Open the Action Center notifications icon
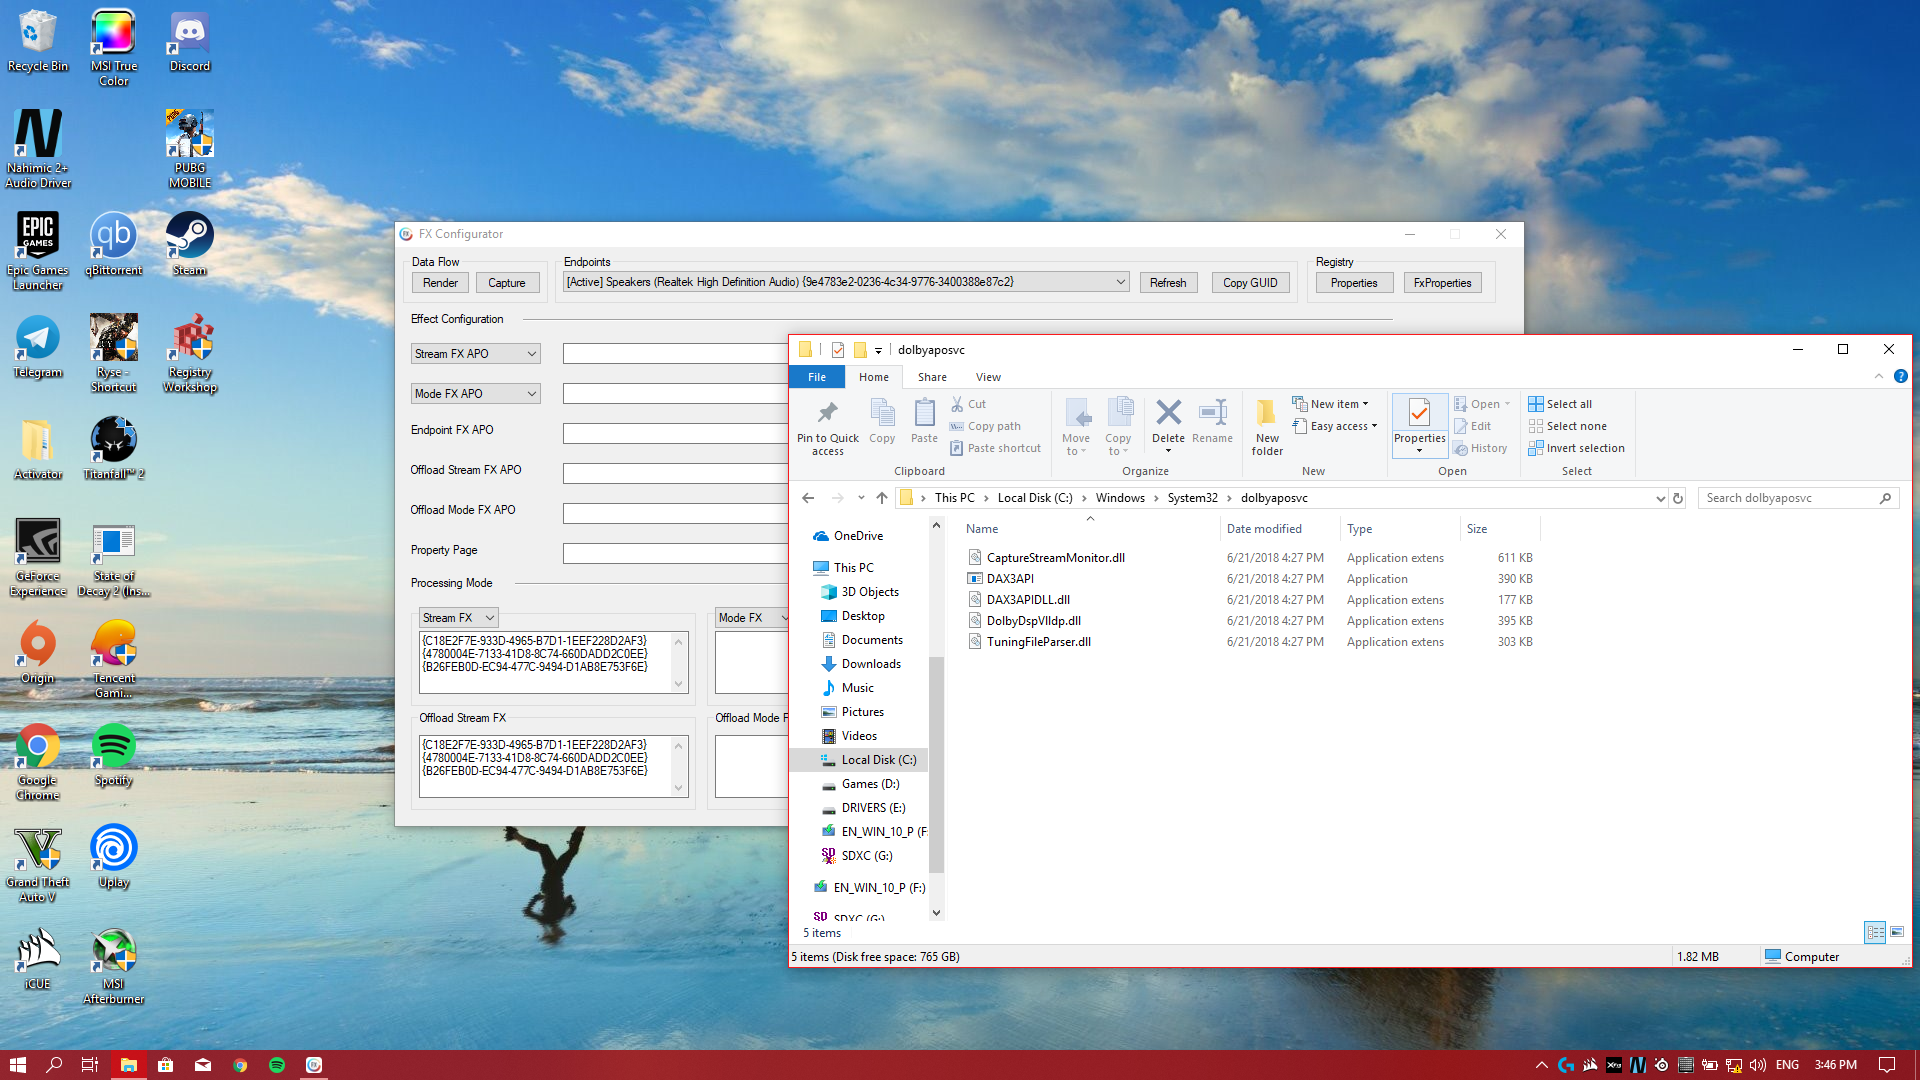The image size is (1920, 1080). coord(1886,1065)
